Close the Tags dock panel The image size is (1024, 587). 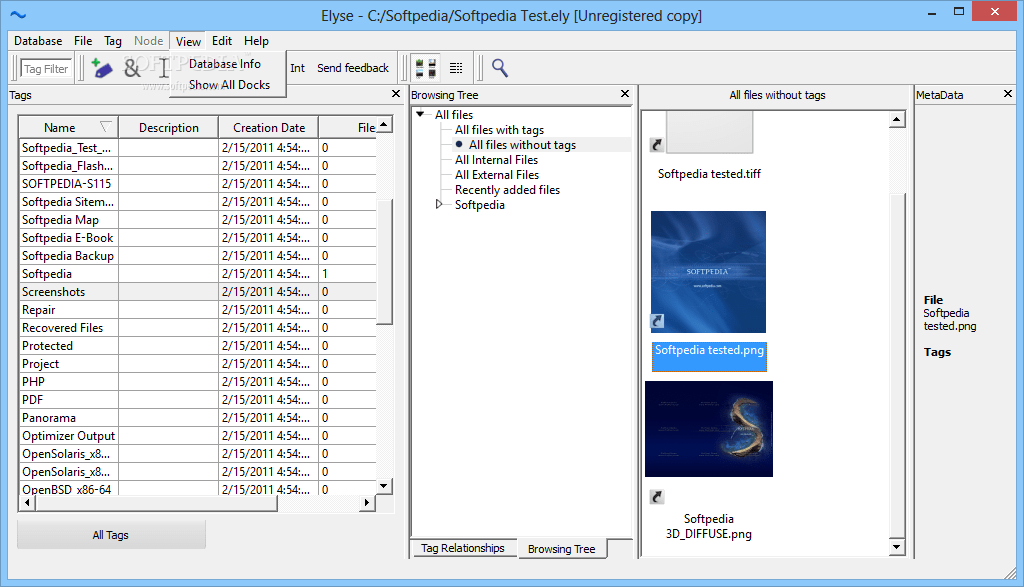(396, 94)
